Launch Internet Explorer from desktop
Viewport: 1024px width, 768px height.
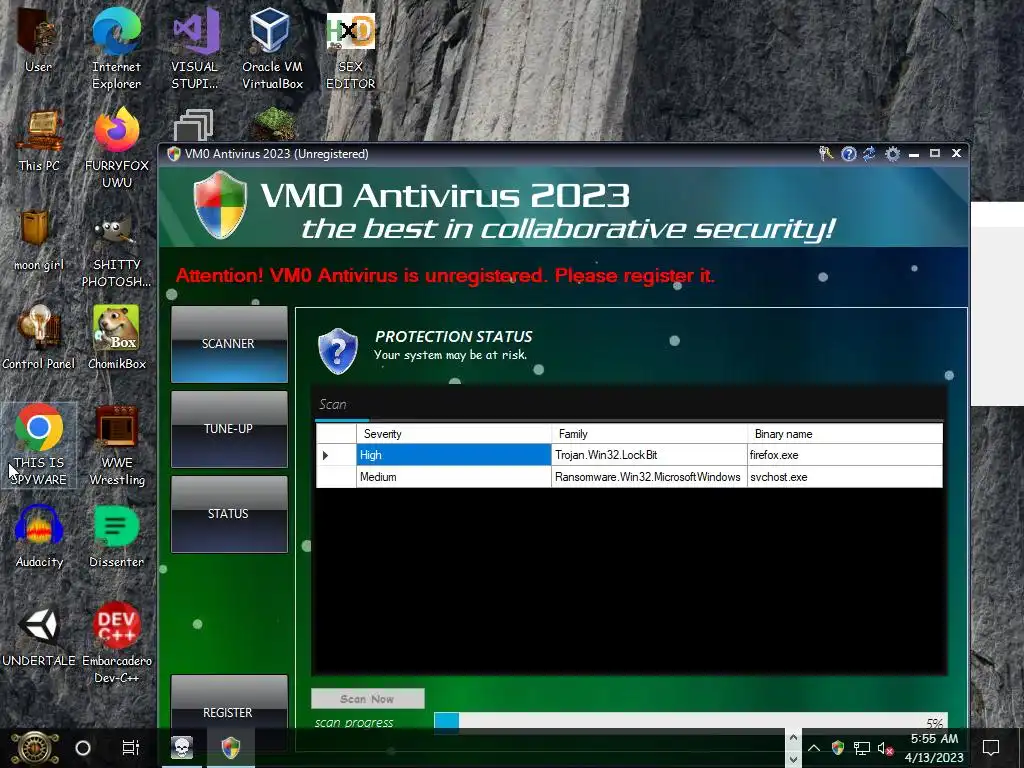[116, 47]
